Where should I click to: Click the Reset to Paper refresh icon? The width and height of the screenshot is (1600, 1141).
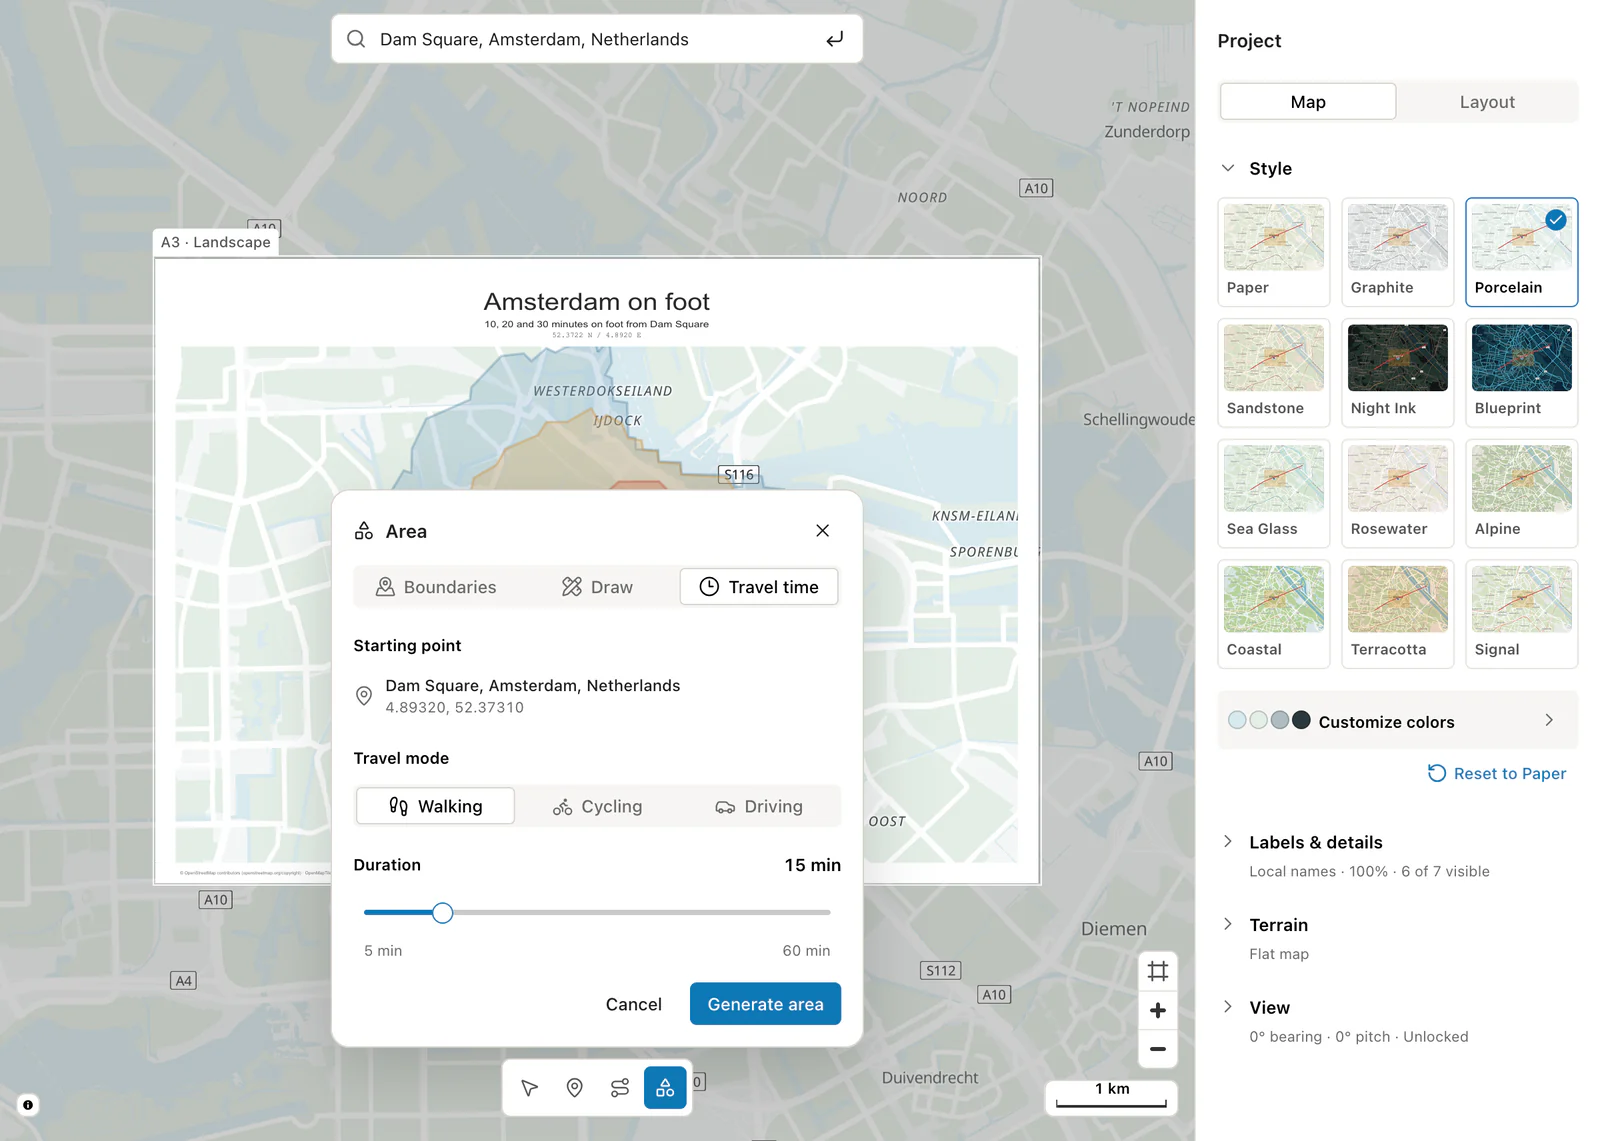[1437, 773]
